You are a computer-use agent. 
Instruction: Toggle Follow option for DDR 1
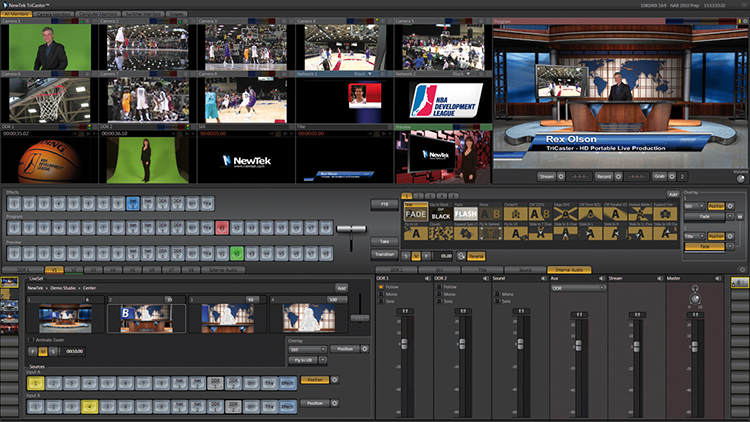[x=381, y=287]
